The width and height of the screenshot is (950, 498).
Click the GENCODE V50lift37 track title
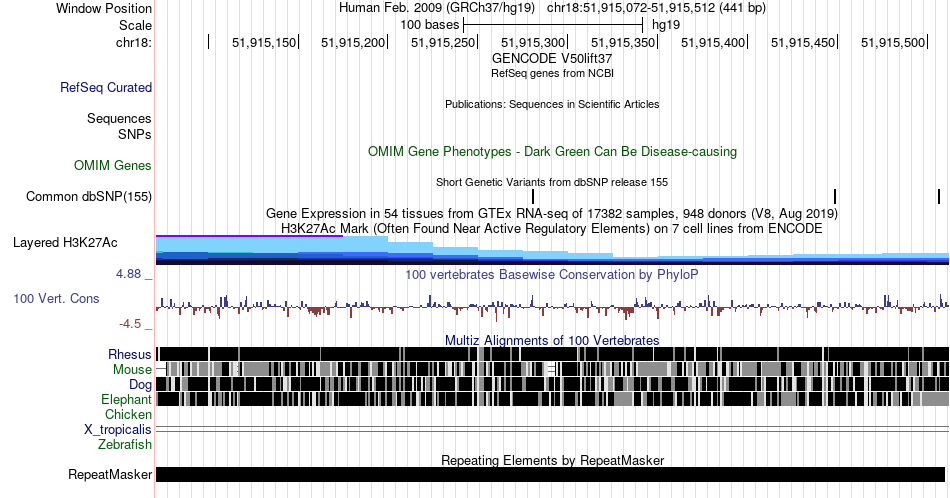(x=552, y=59)
